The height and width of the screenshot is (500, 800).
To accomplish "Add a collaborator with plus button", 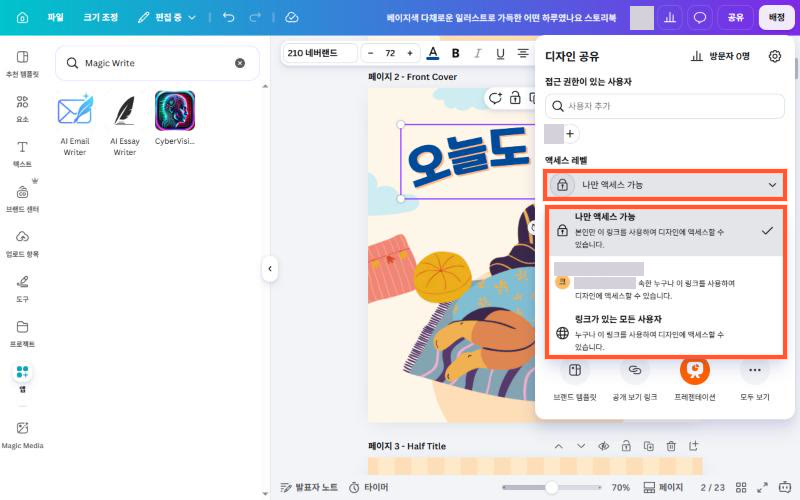I will pos(570,134).
